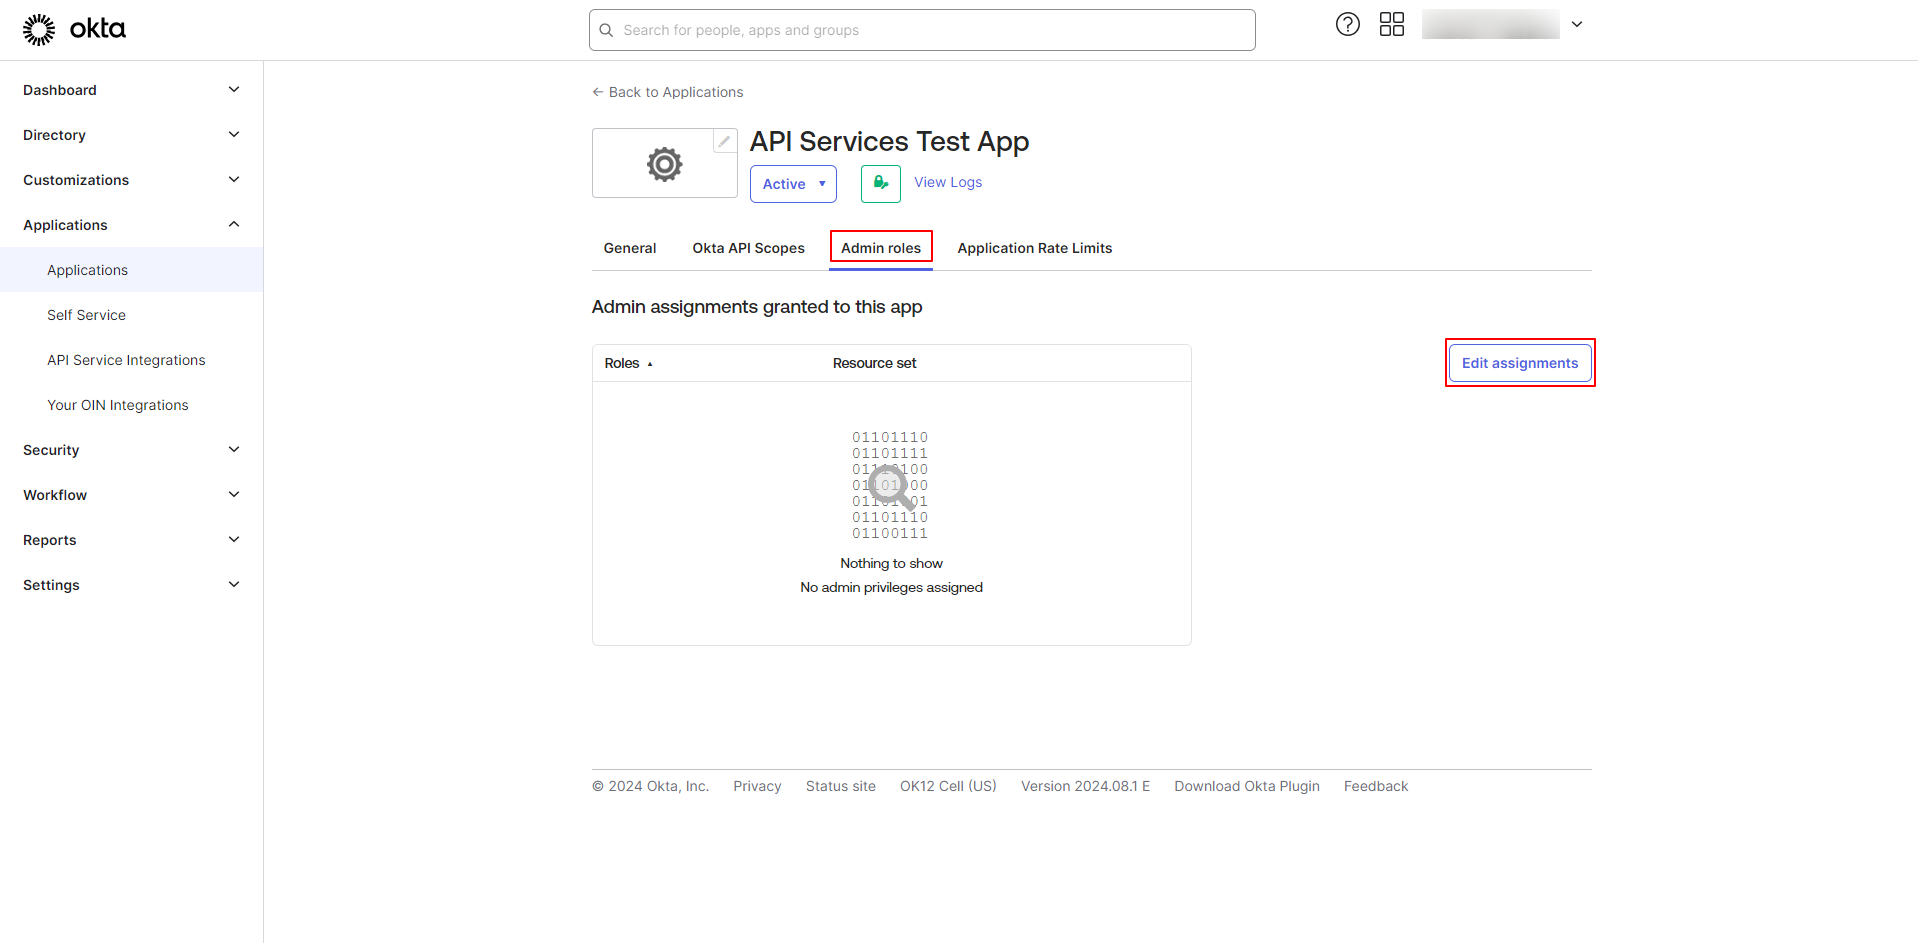Click the Edit assignments button
Screen dimensions: 1918x943
pos(1520,363)
